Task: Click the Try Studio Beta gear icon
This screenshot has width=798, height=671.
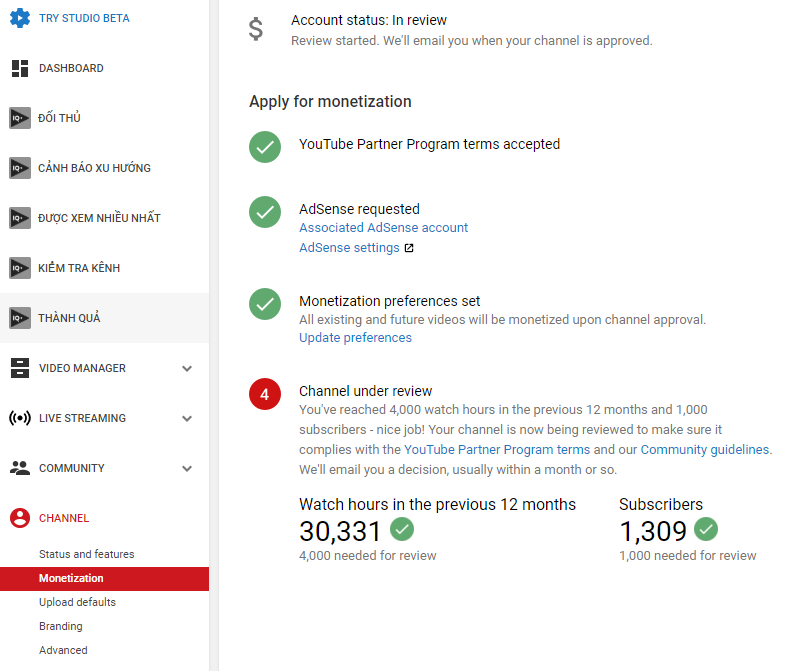Action: [20, 18]
